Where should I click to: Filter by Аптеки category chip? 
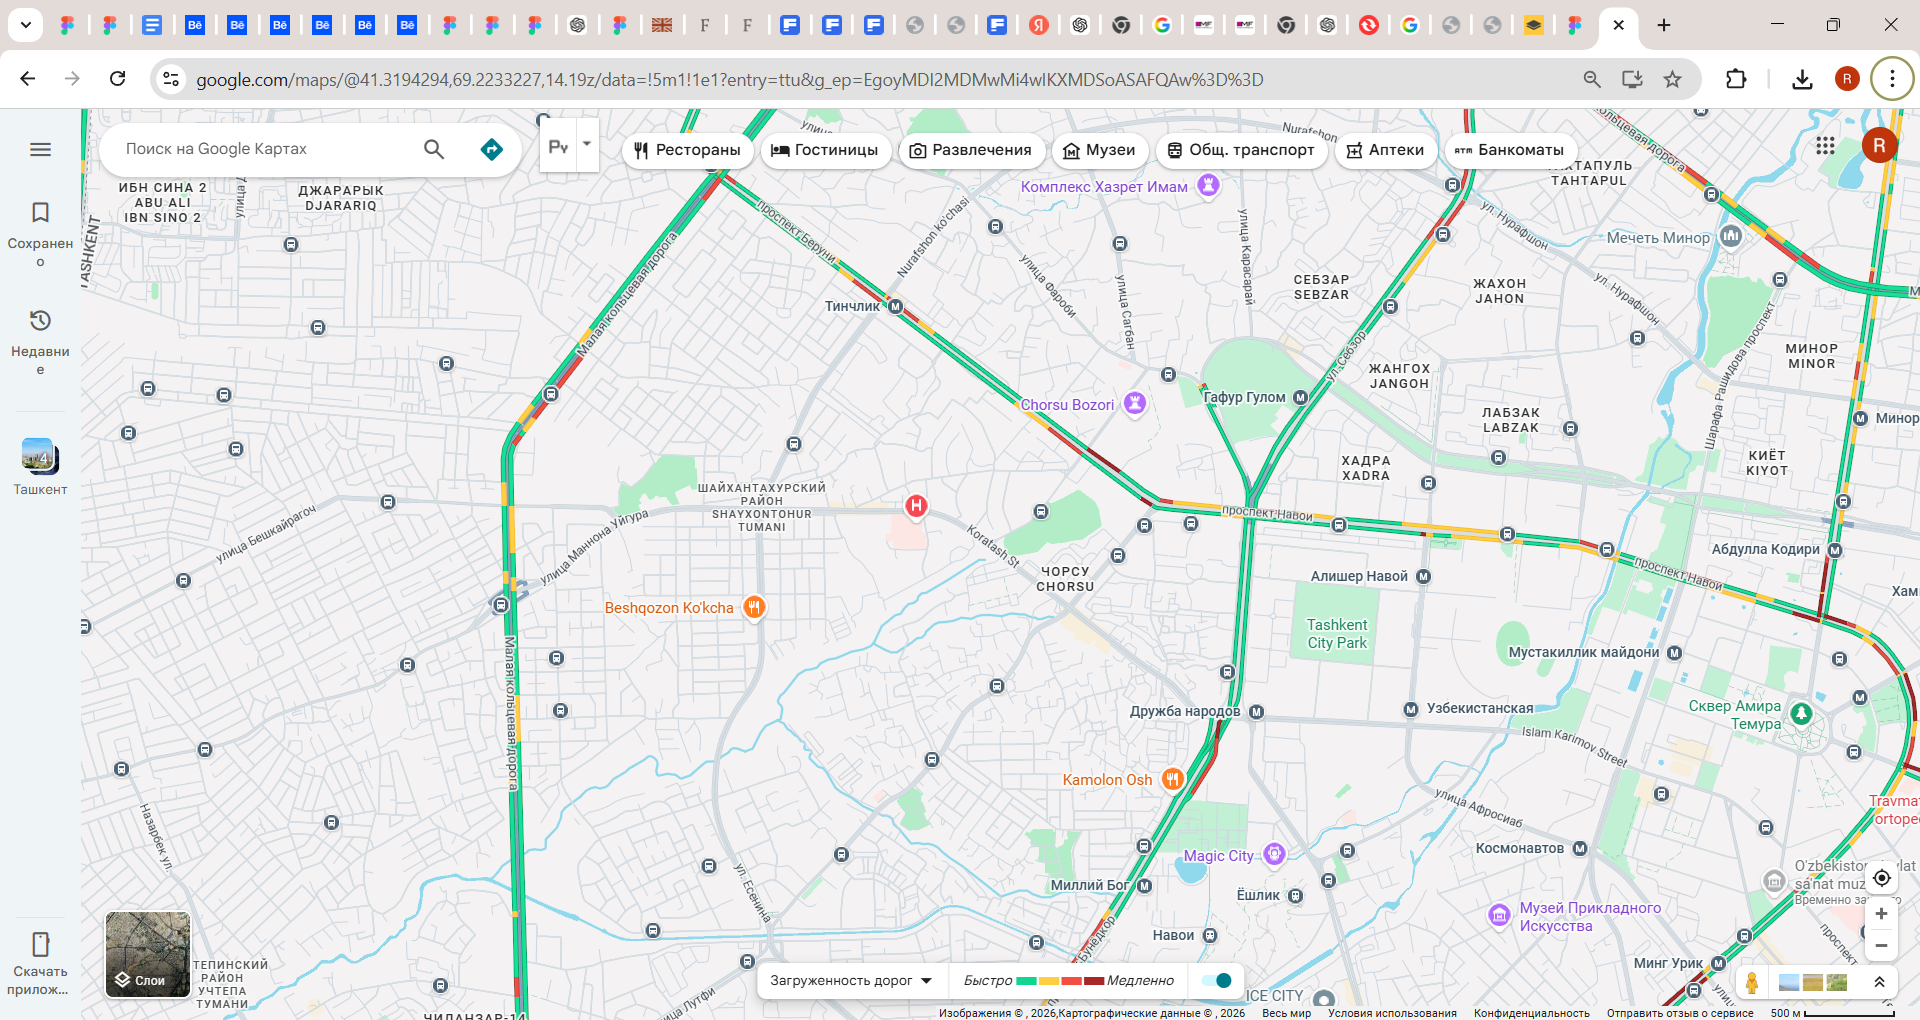[x=1385, y=150]
